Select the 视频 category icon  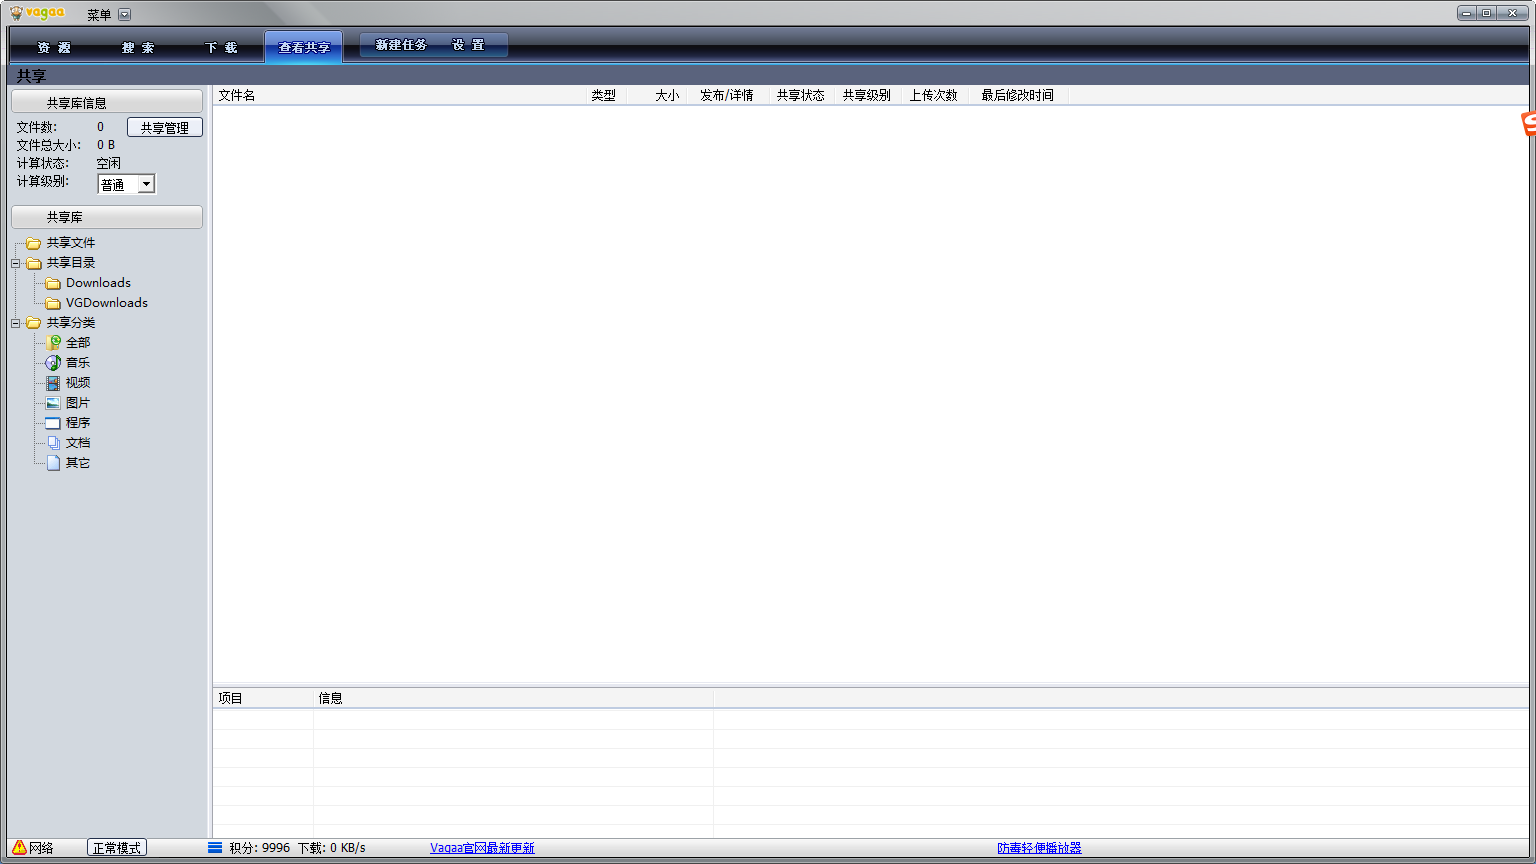click(53, 382)
